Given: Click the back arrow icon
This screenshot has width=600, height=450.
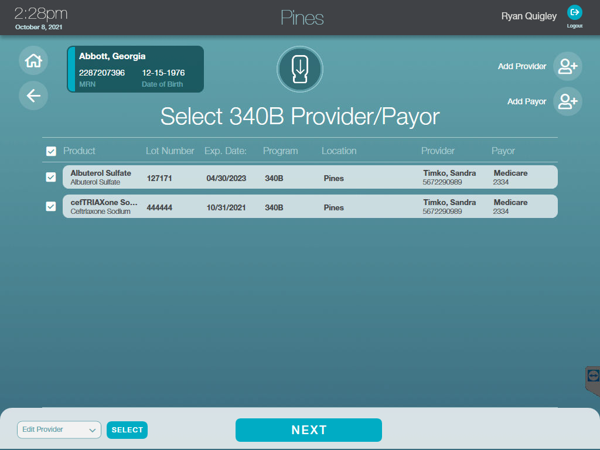Looking at the screenshot, I should 33,96.
